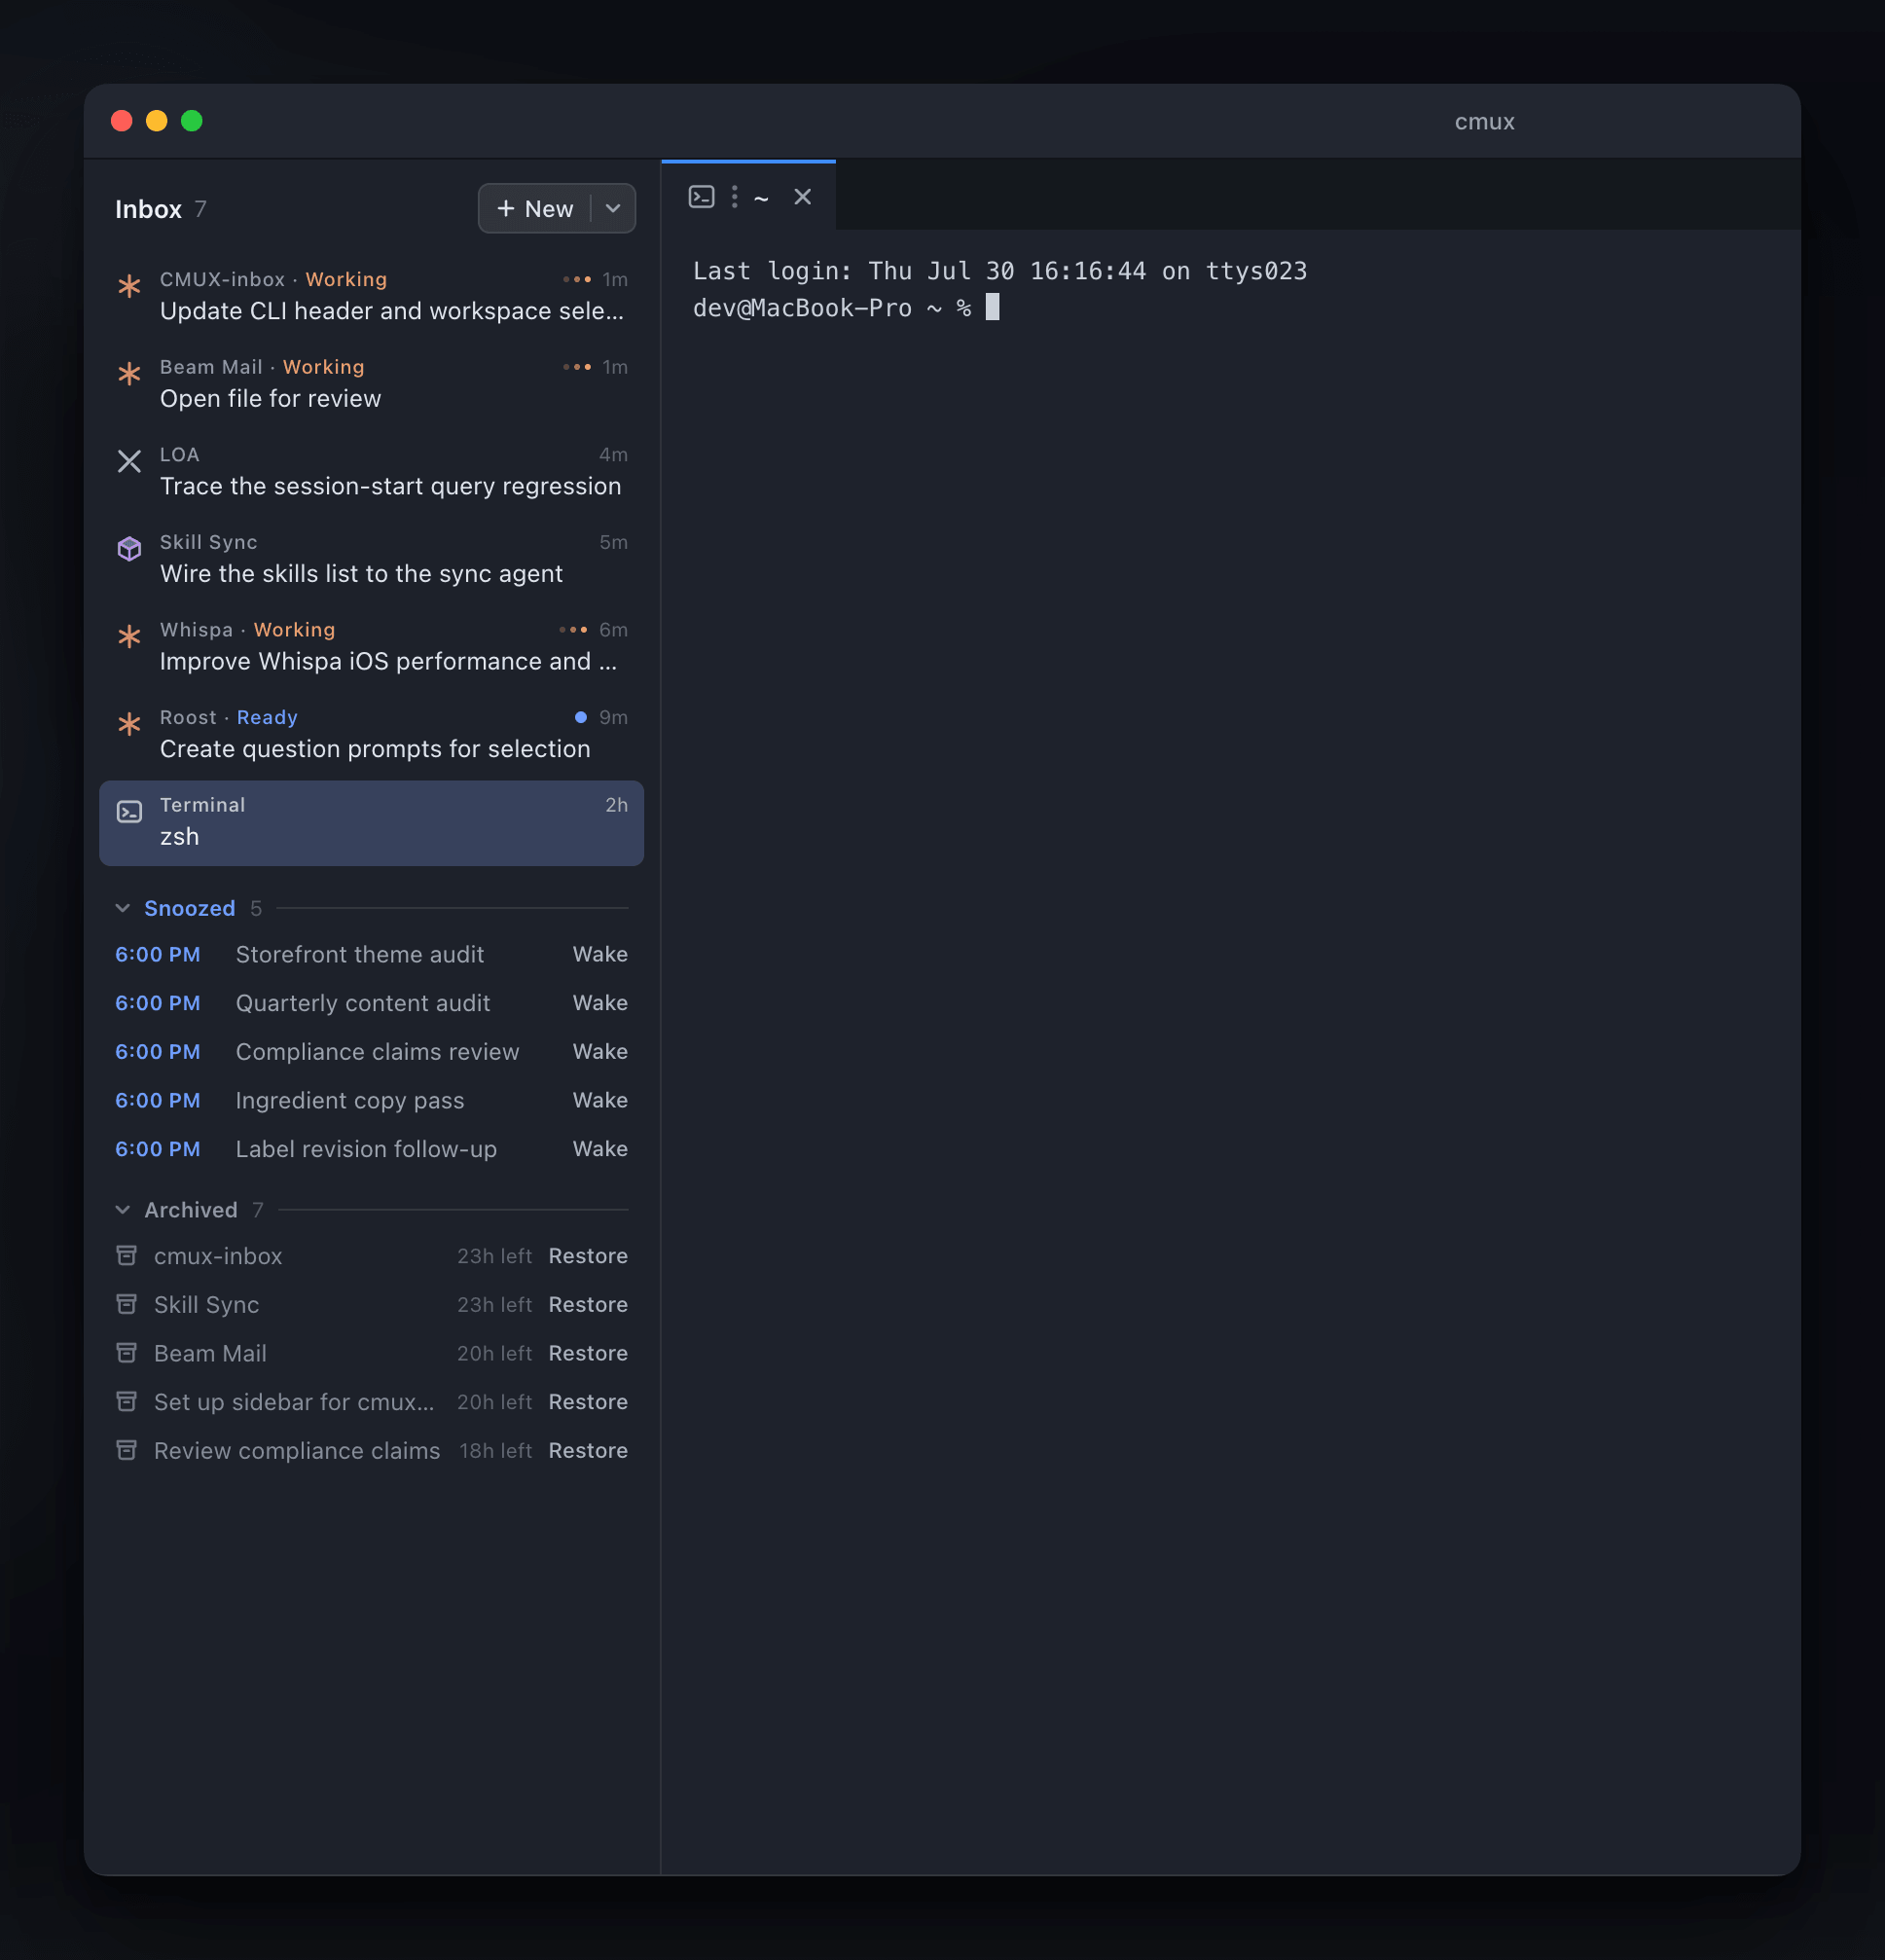The image size is (1885, 1960).
Task: Click the Last login line in terminal
Action: (1000, 271)
